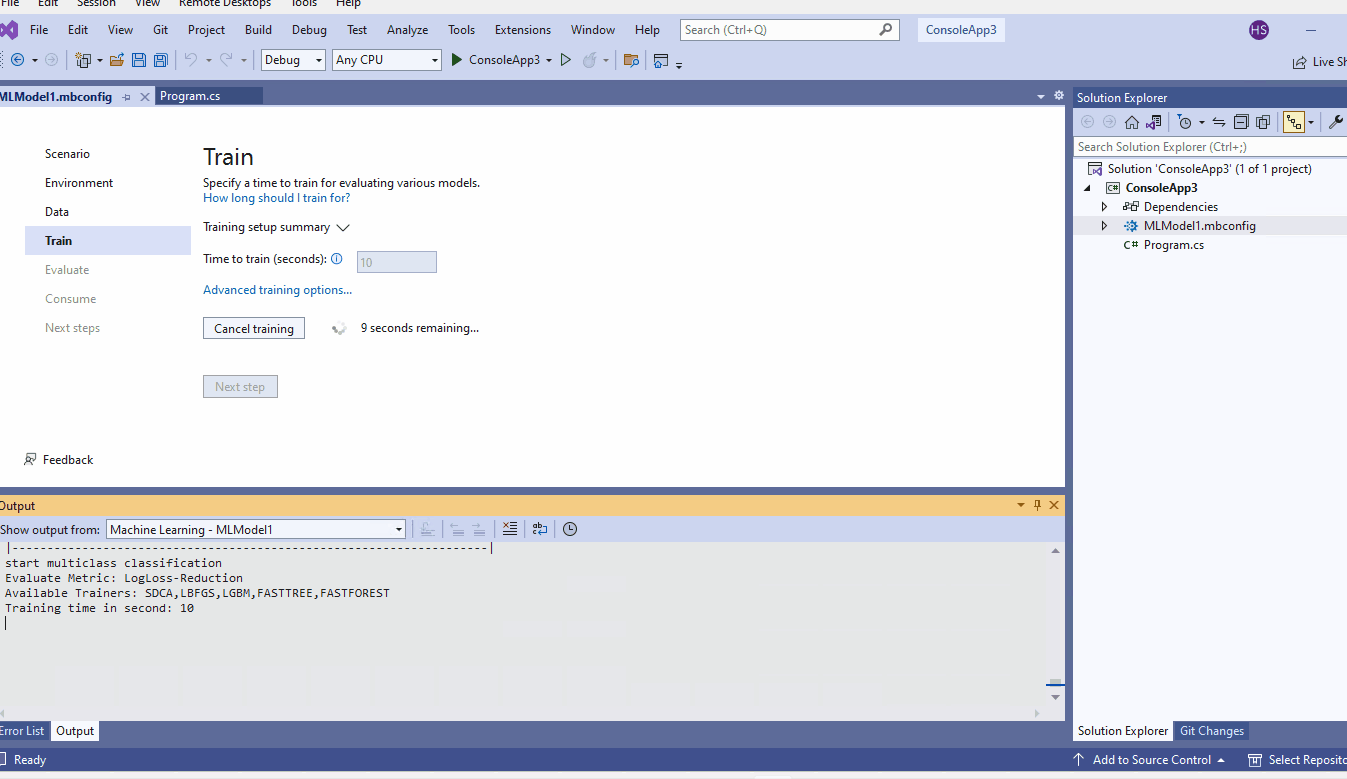Expand the Training setup summary chevron
Screen dimensions: 1347x779
click(343, 228)
